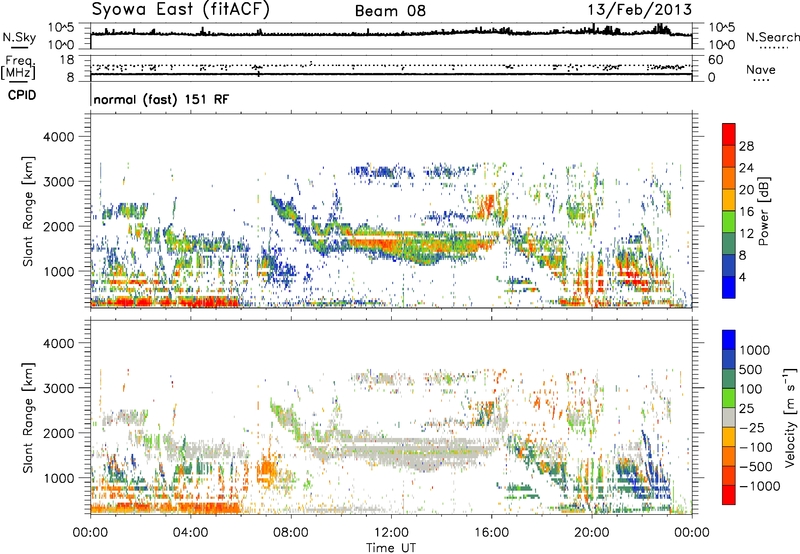Click the gray segment of the velocity colorbar
This screenshot has height=554, width=800.
(729, 417)
